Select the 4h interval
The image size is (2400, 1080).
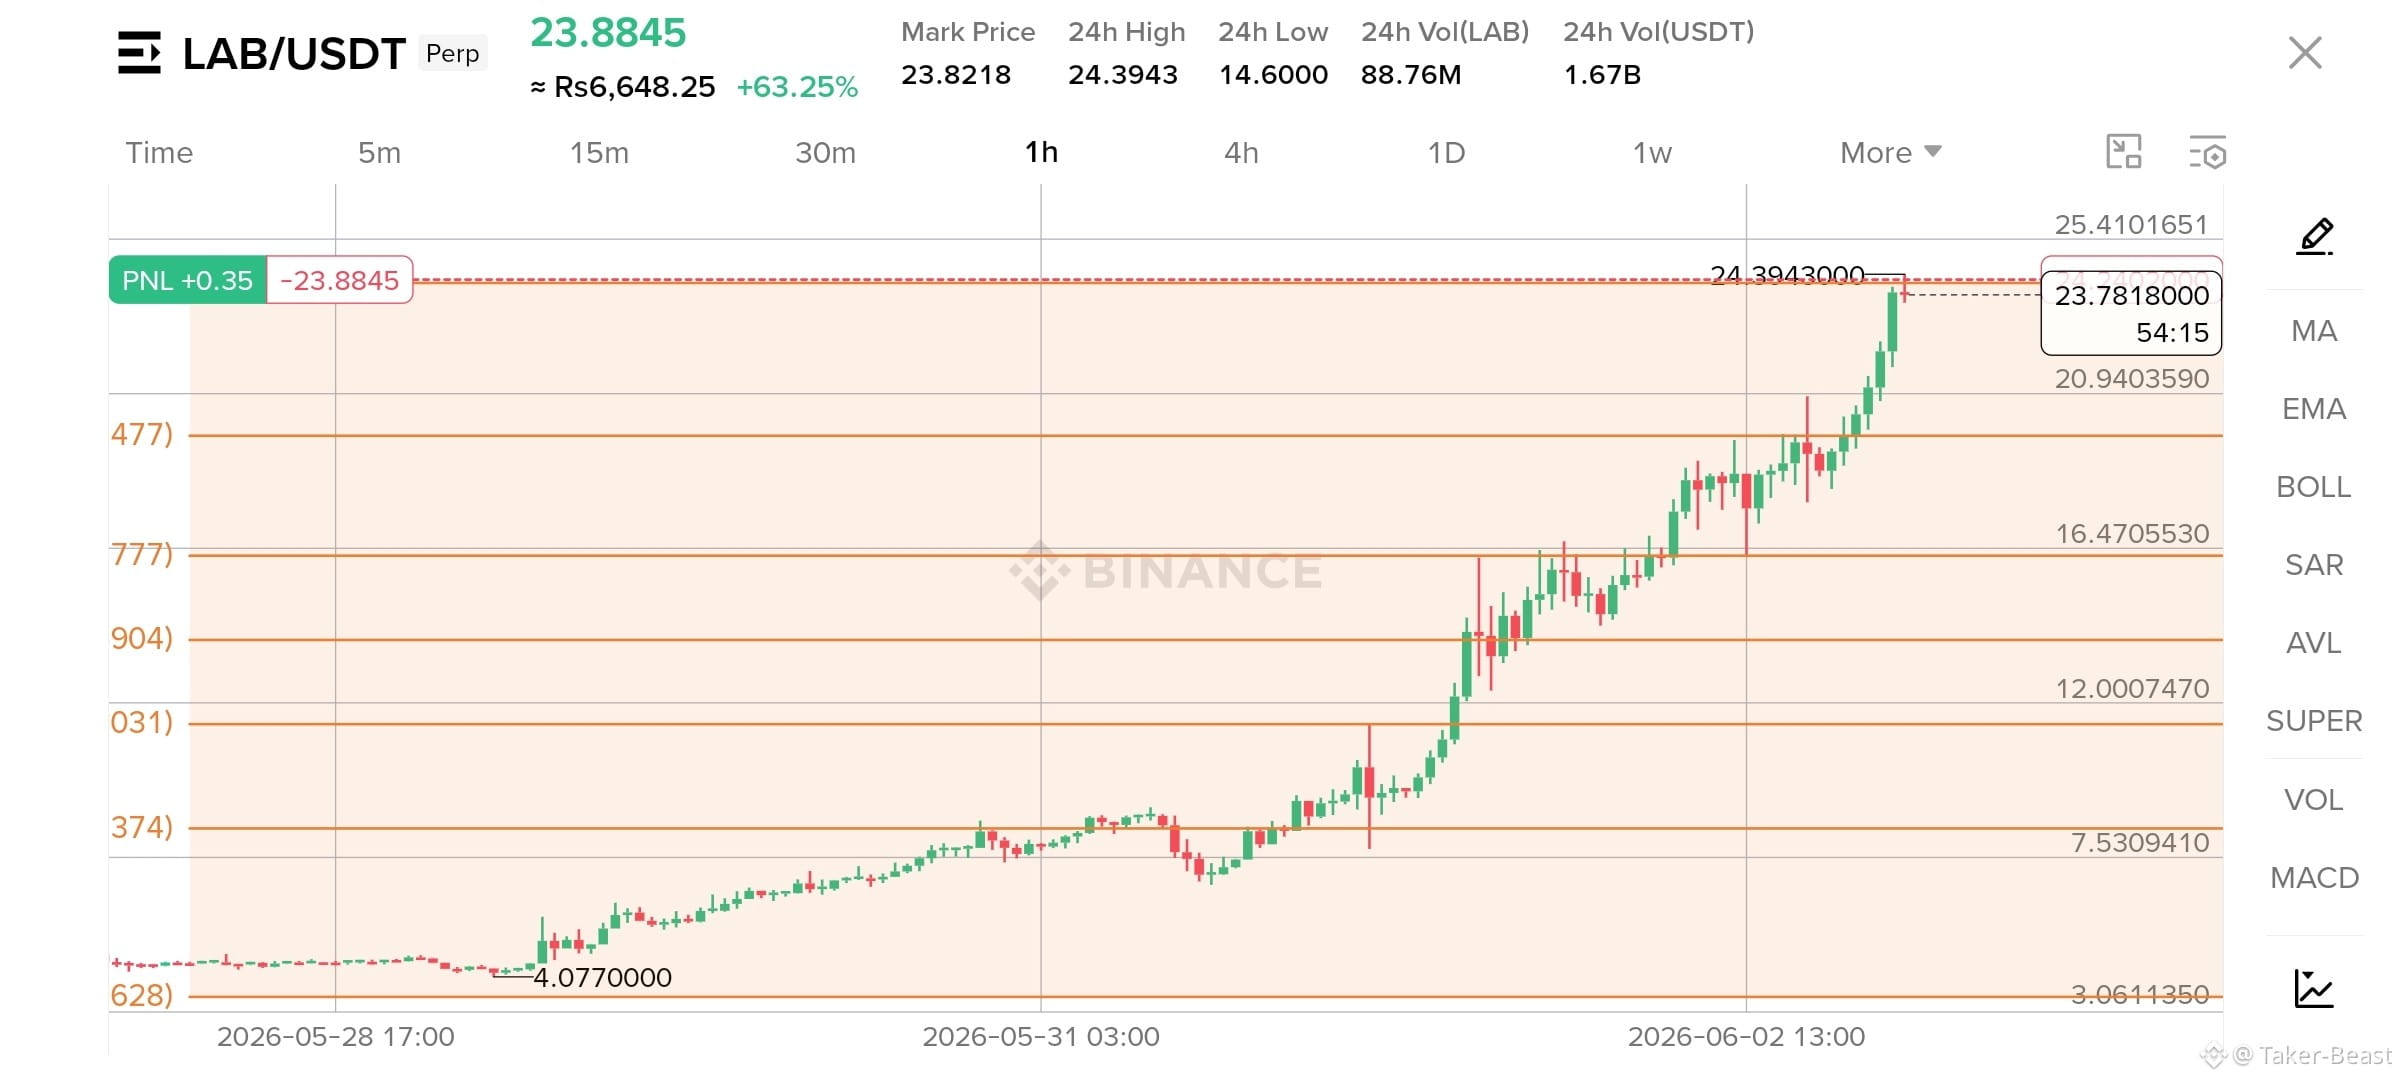(x=1241, y=152)
